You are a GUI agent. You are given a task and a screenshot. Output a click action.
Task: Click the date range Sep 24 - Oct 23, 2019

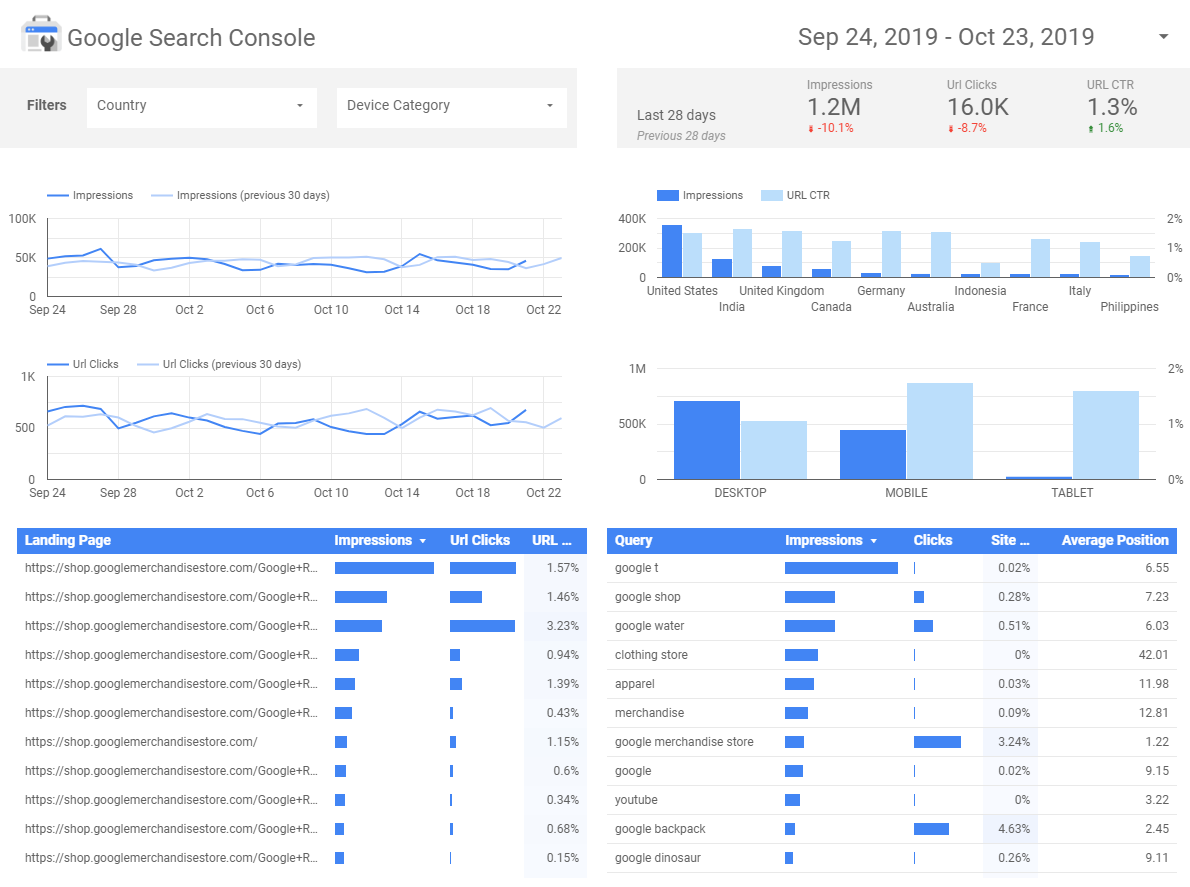(946, 36)
